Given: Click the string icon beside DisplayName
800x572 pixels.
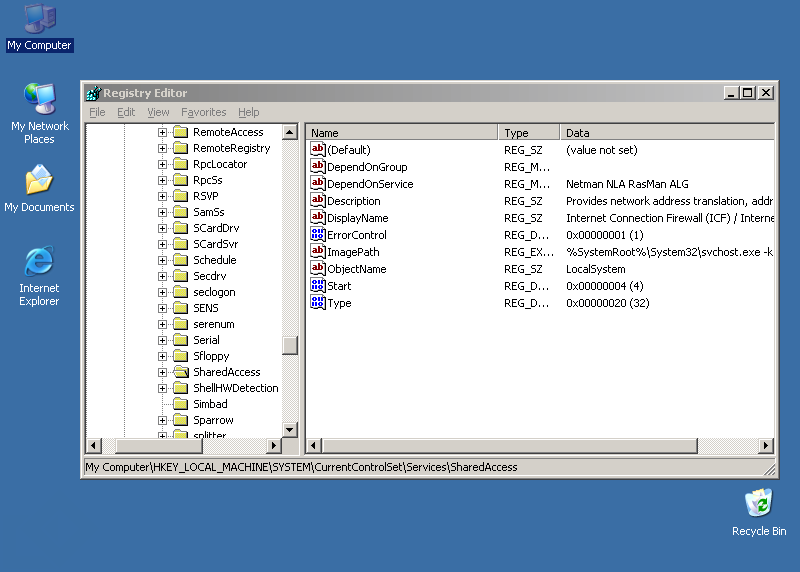Looking at the screenshot, I should pos(317,217).
